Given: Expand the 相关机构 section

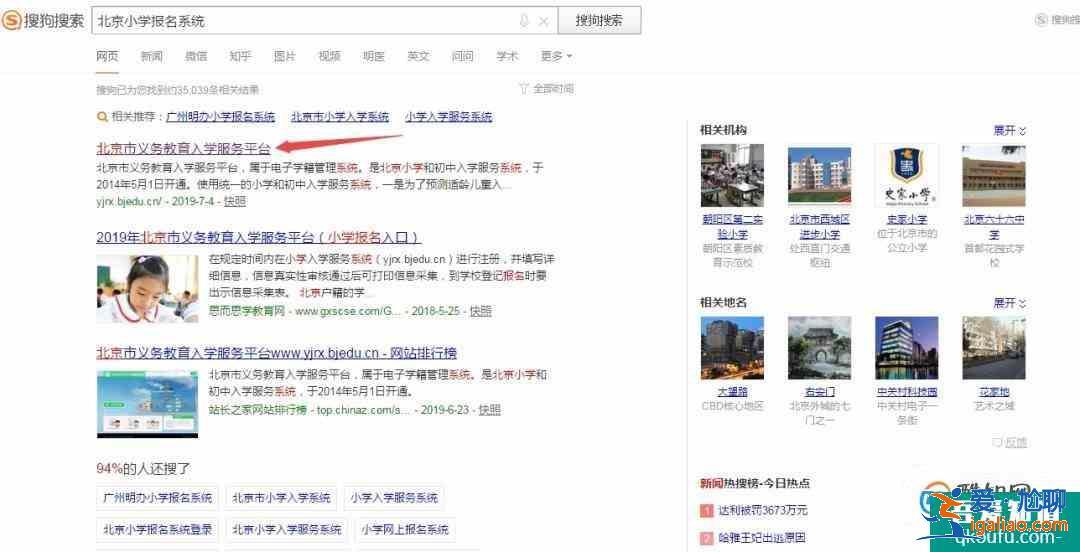Looking at the screenshot, I should pos(1009,131).
